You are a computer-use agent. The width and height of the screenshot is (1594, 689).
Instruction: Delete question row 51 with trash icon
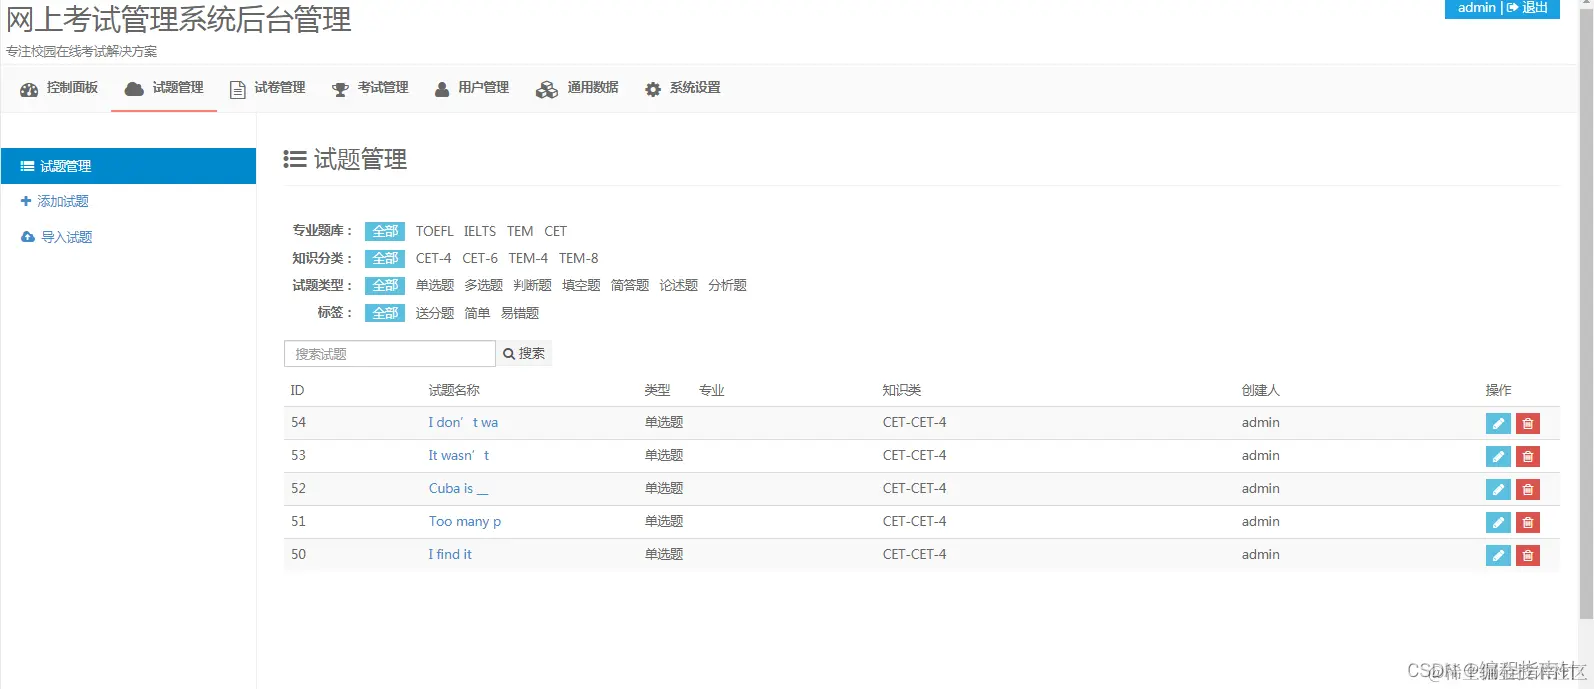[x=1528, y=522]
